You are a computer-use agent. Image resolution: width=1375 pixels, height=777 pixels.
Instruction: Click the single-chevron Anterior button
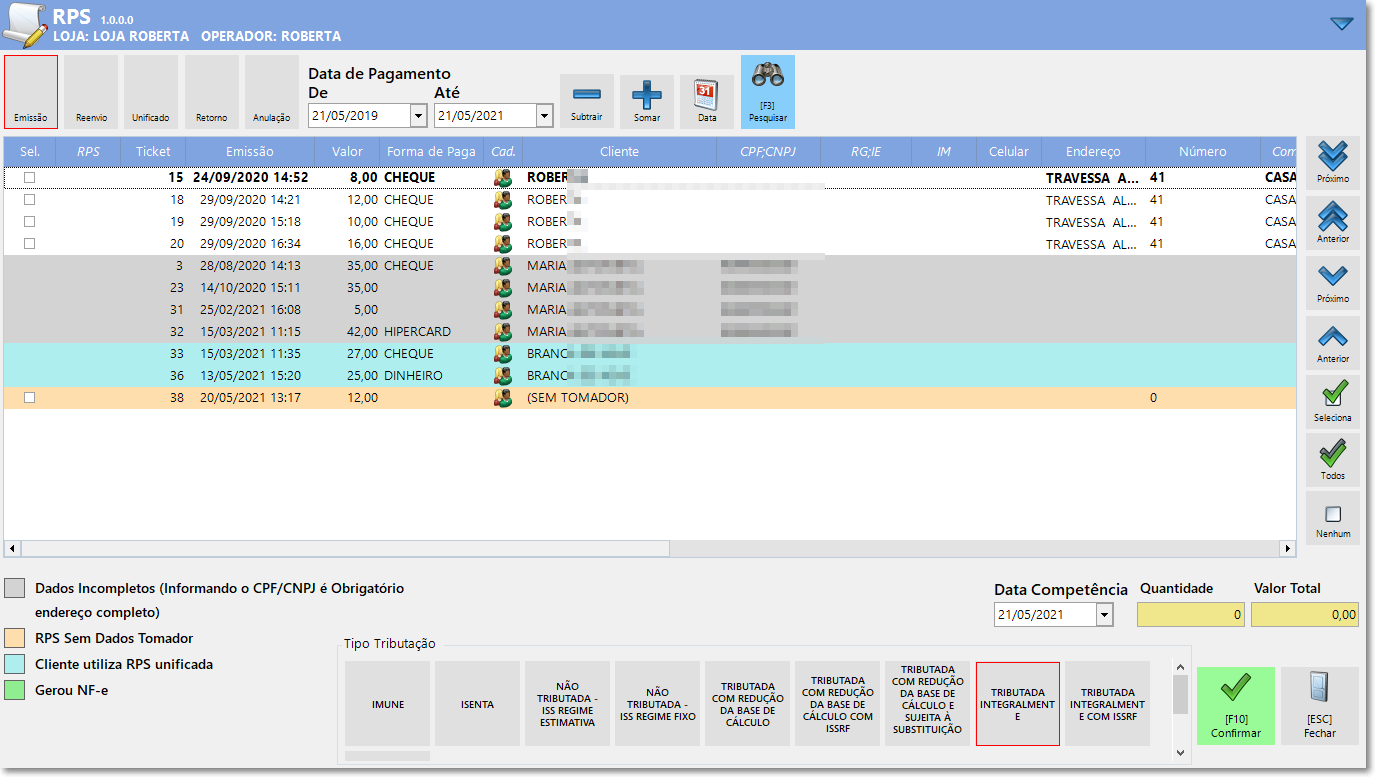pyautogui.click(x=1333, y=343)
